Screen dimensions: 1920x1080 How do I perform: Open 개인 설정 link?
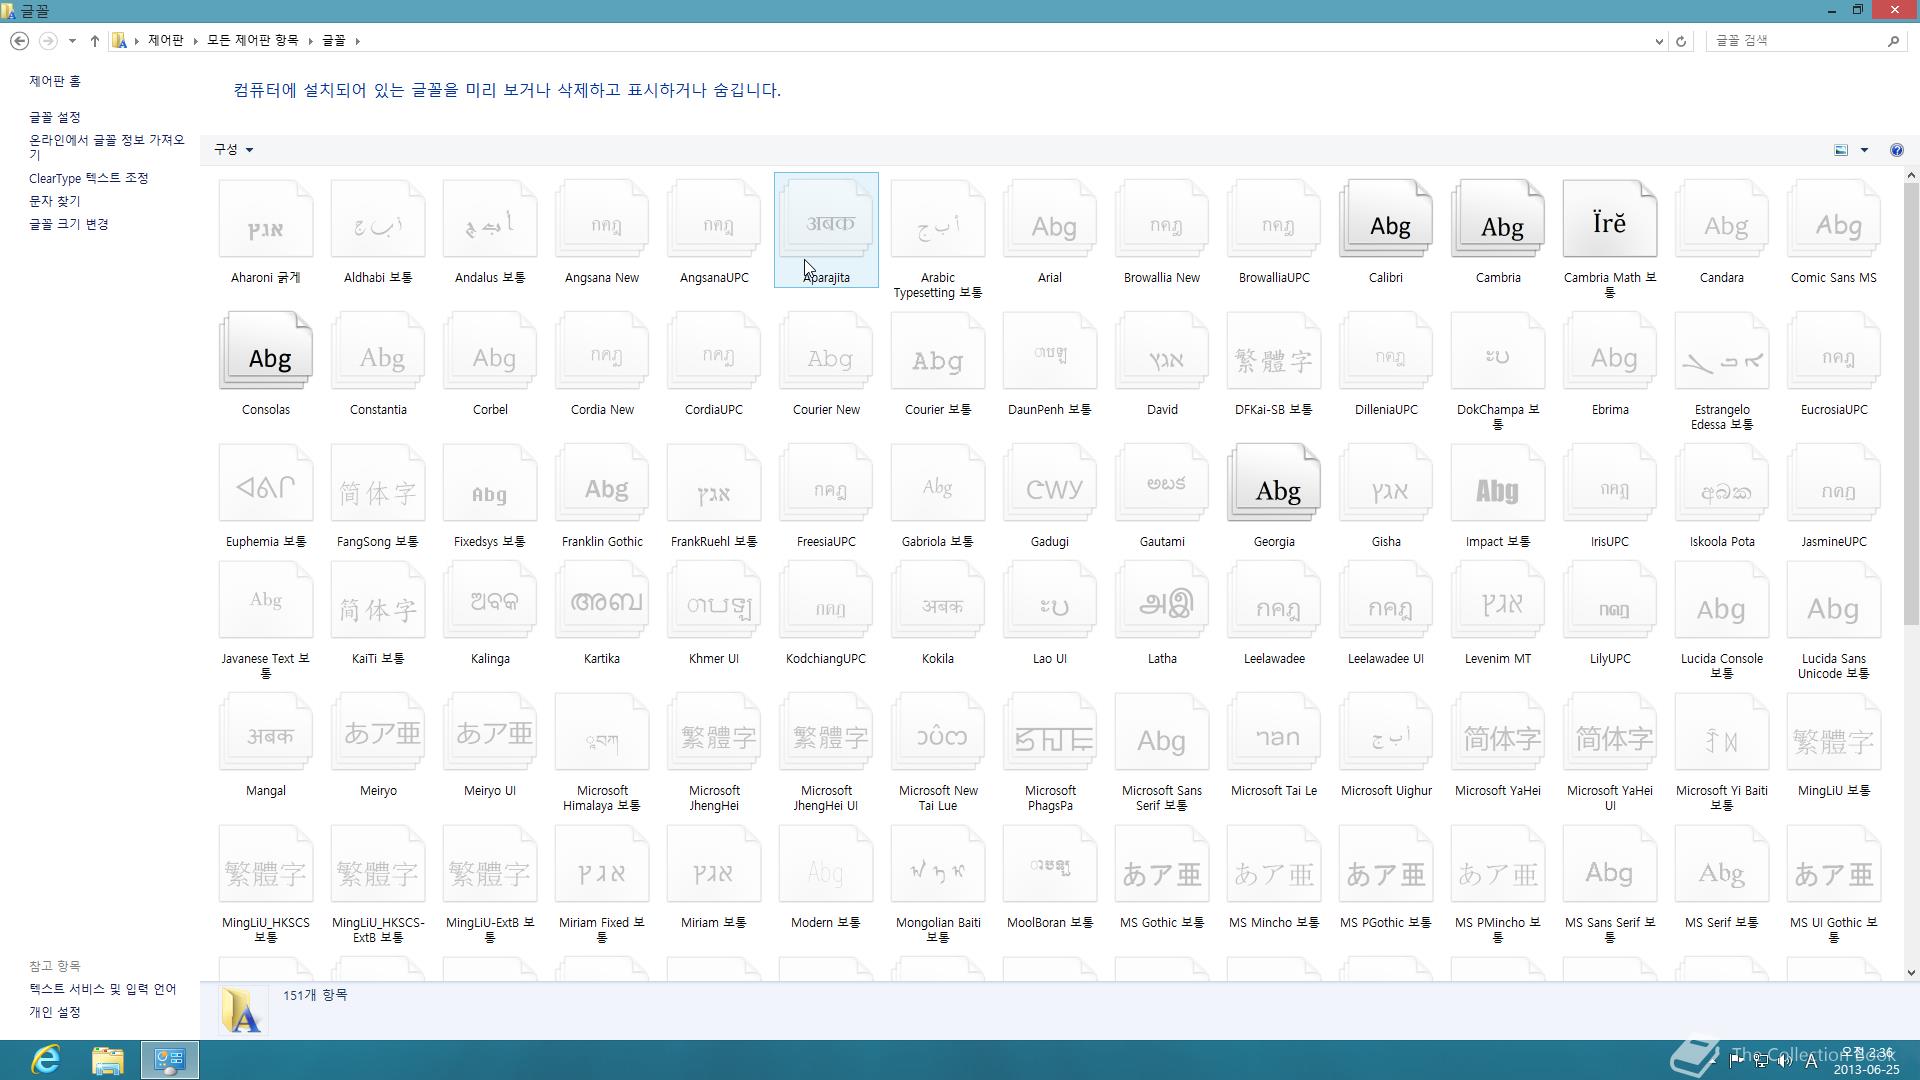[55, 1012]
